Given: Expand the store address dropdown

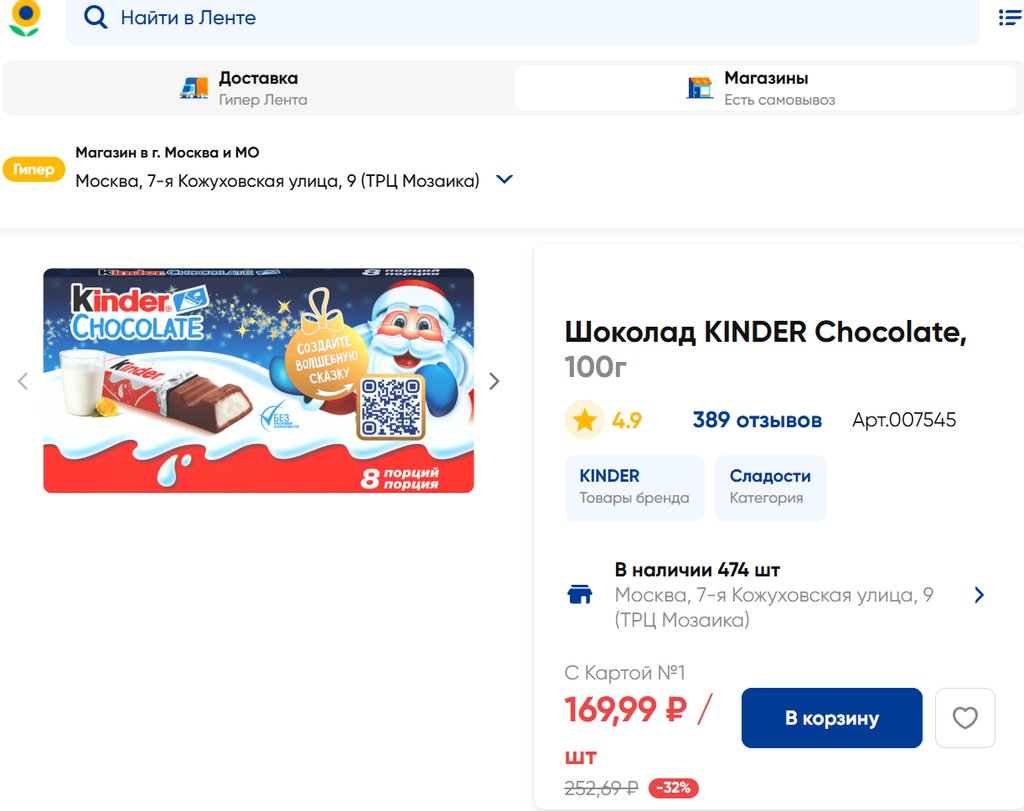Looking at the screenshot, I should click(x=504, y=180).
